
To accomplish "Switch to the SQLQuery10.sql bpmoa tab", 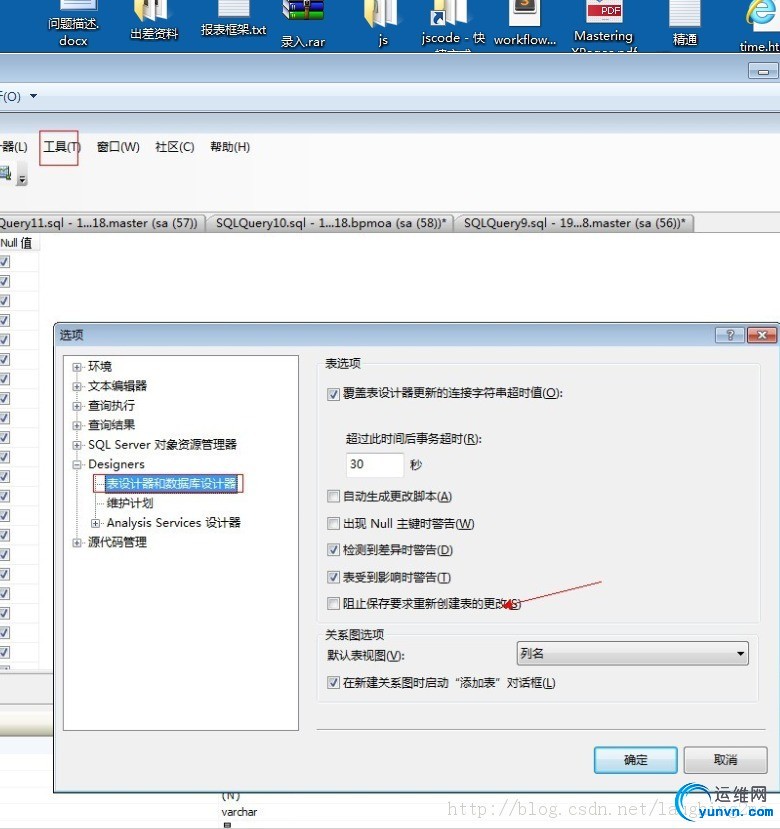I will (x=331, y=223).
